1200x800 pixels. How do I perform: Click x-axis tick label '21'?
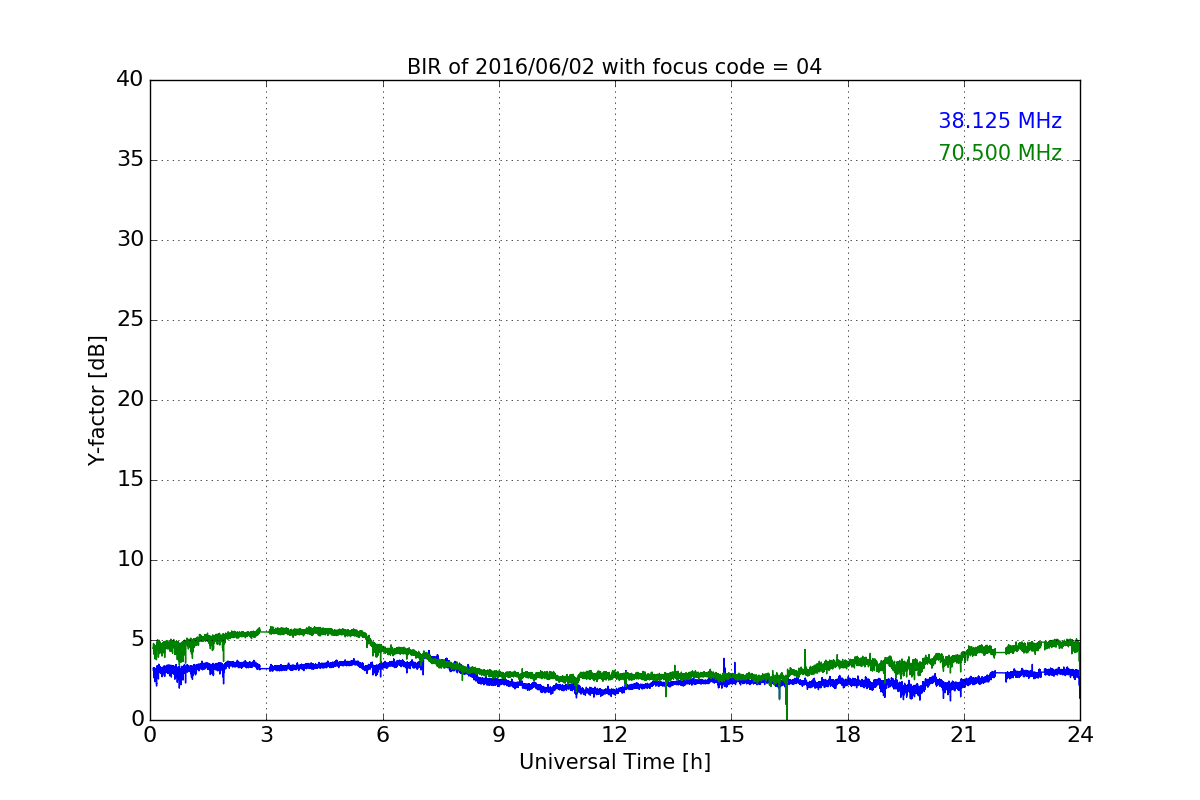coord(964,735)
